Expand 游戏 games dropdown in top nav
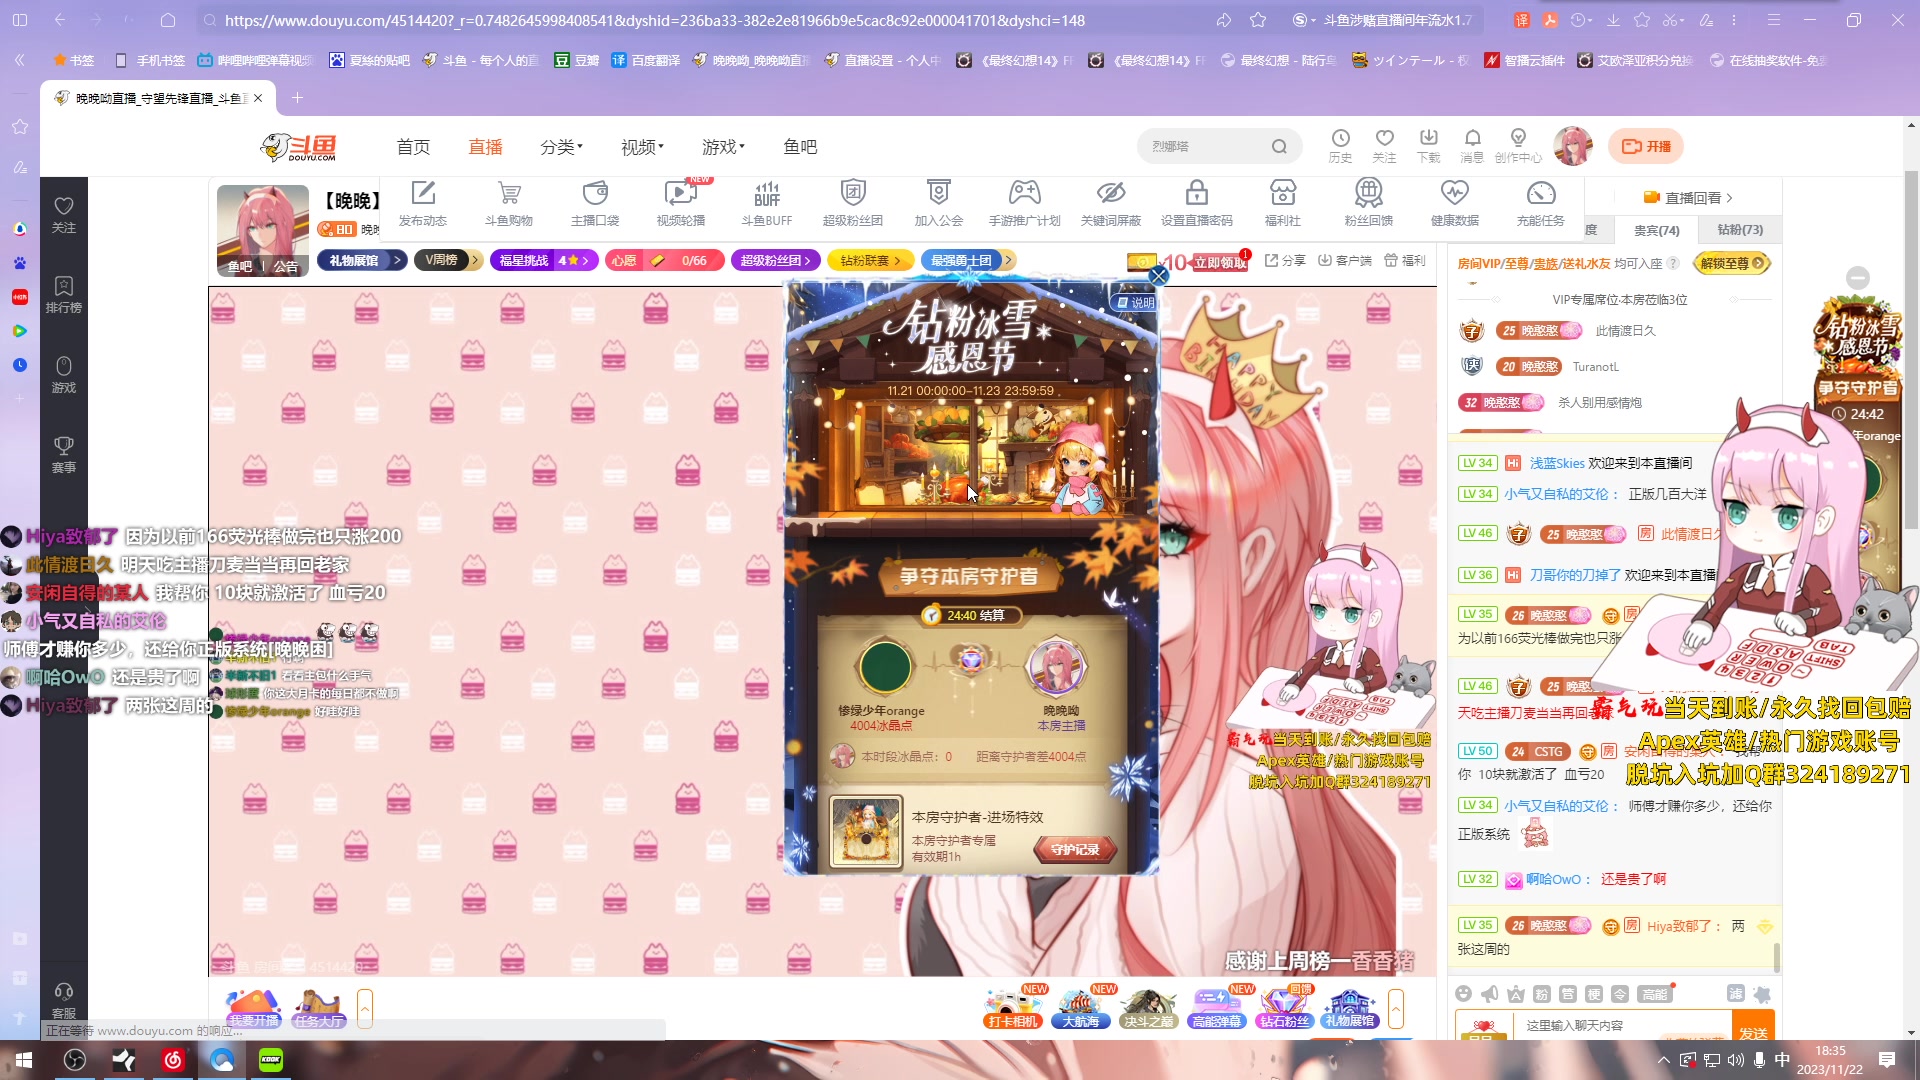Viewport: 1920px width, 1080px height. pos(723,147)
